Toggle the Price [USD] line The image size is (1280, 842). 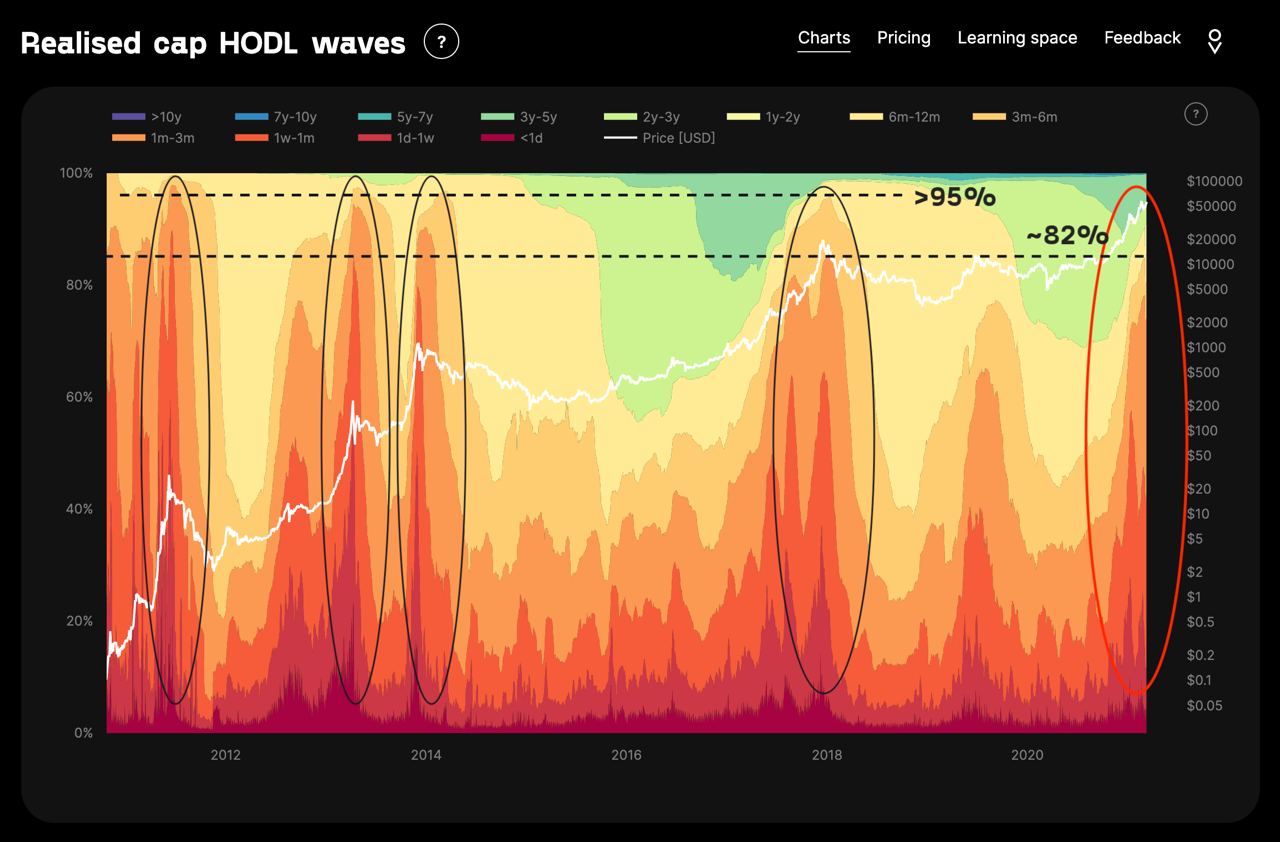coord(660,138)
